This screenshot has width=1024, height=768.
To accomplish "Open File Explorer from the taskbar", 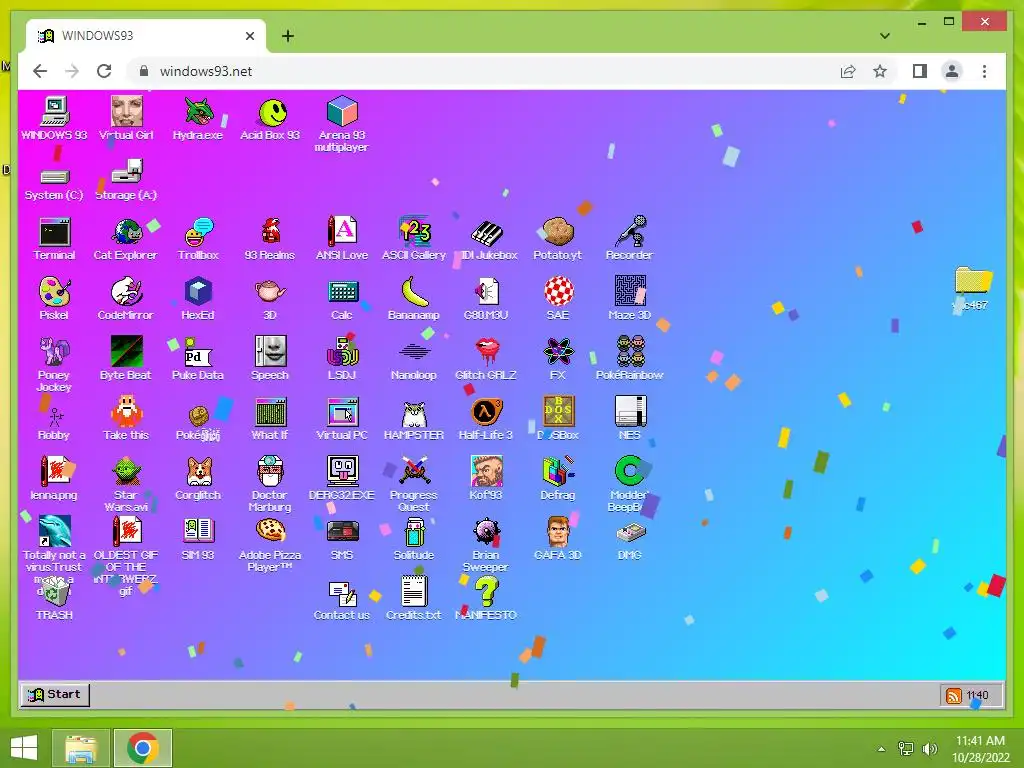I will point(81,748).
